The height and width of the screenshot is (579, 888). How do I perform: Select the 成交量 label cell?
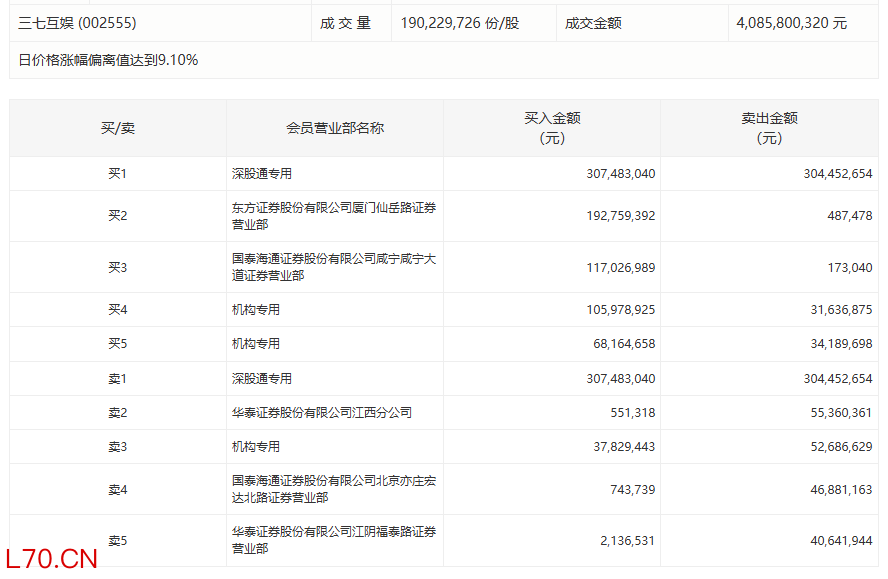pyautogui.click(x=346, y=23)
